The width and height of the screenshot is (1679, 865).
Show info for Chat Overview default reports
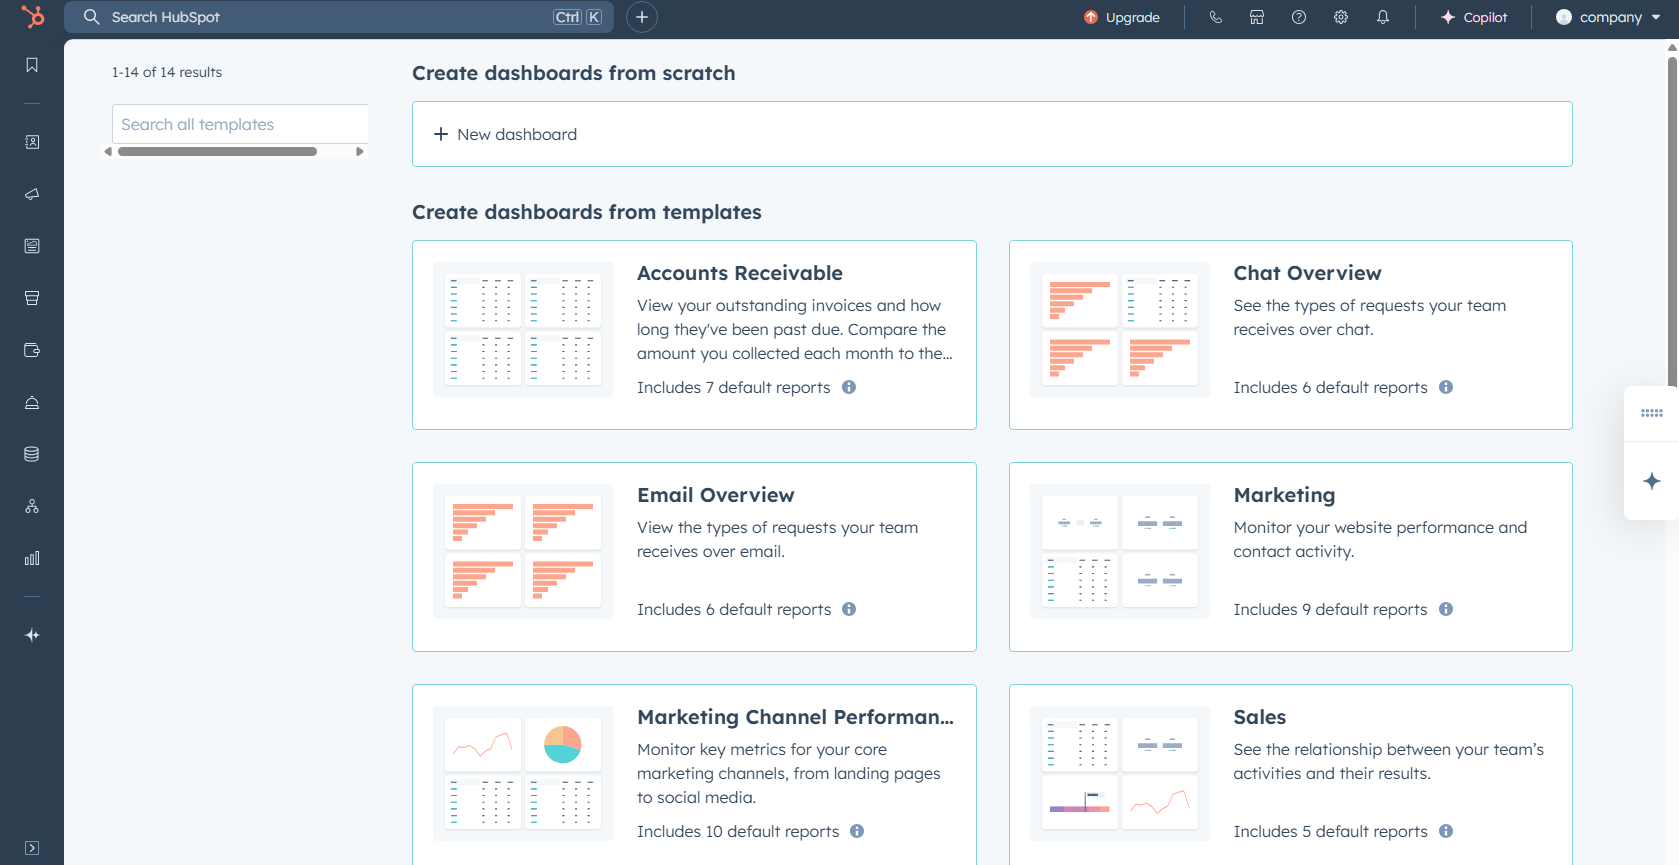1446,387
